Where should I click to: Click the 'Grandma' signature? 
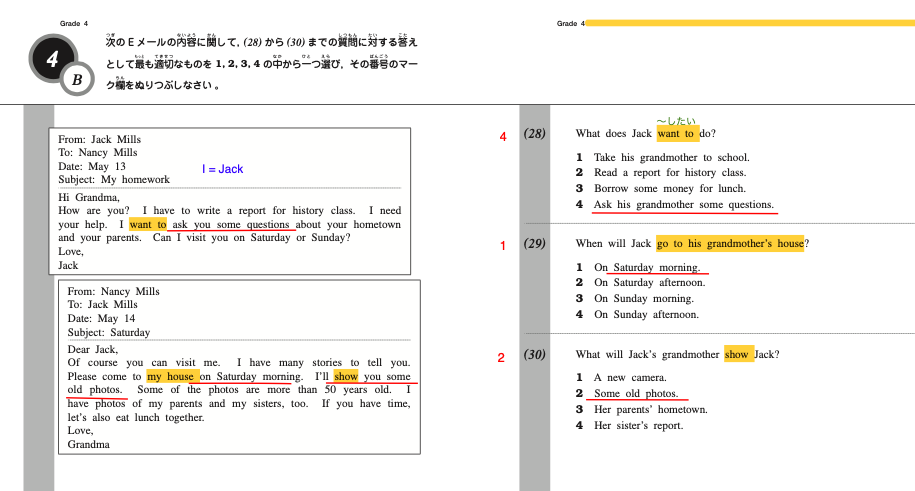click(88, 445)
